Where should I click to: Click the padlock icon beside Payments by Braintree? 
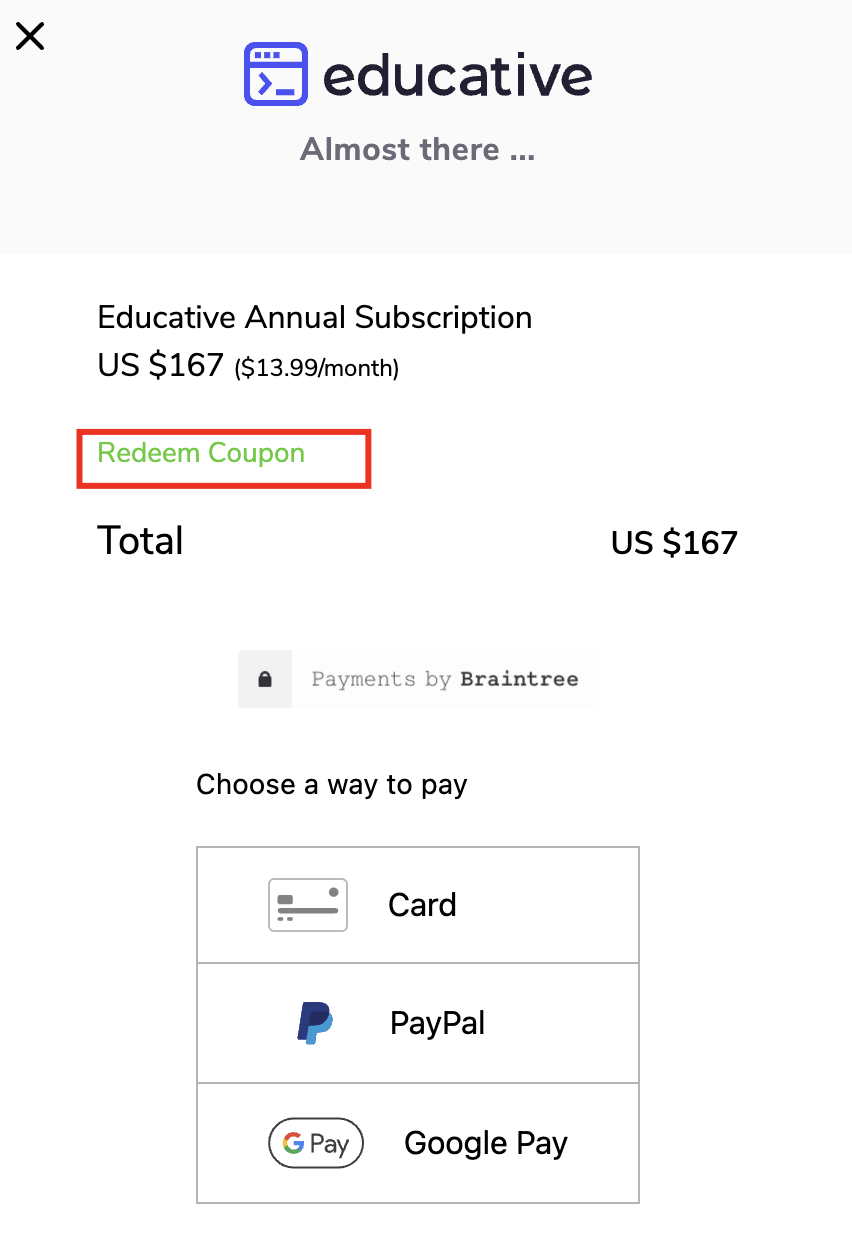tap(265, 679)
